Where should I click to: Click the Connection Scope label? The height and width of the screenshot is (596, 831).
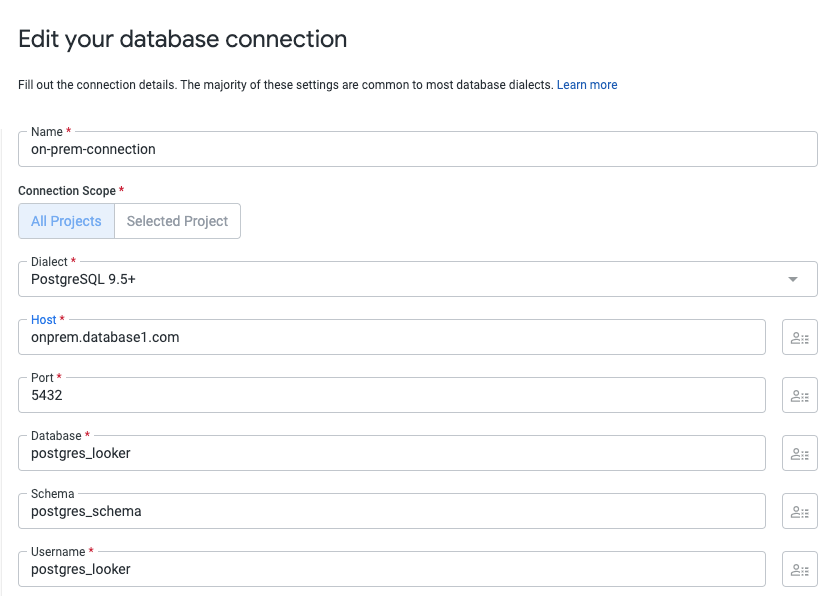[x=68, y=190]
